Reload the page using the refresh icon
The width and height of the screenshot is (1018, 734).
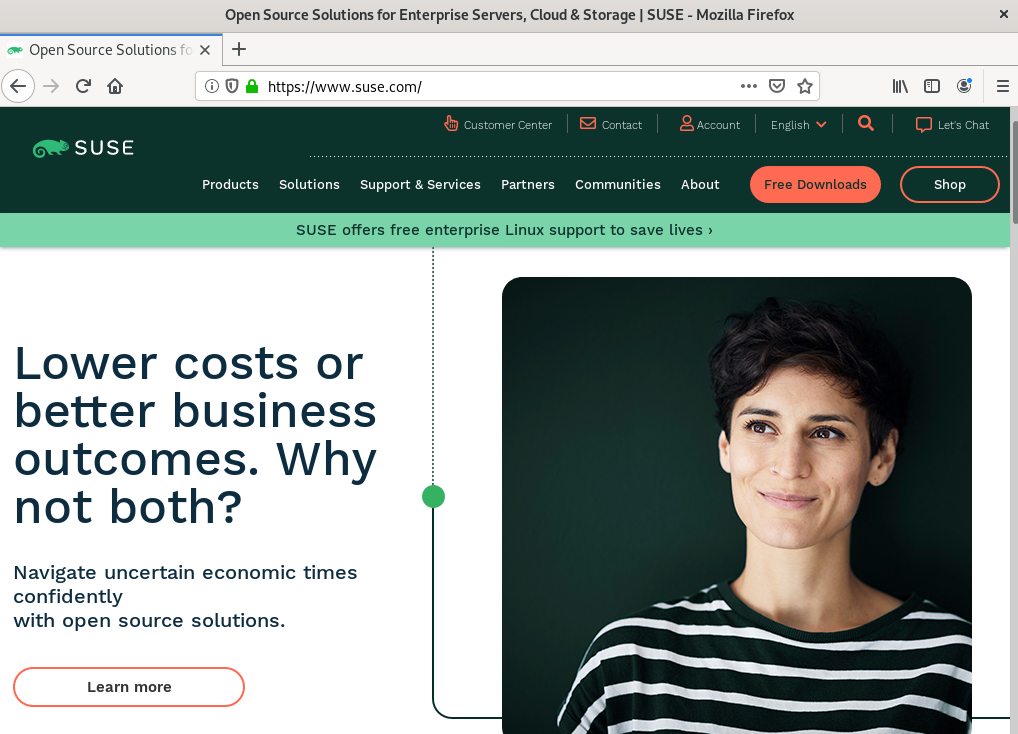coord(83,86)
